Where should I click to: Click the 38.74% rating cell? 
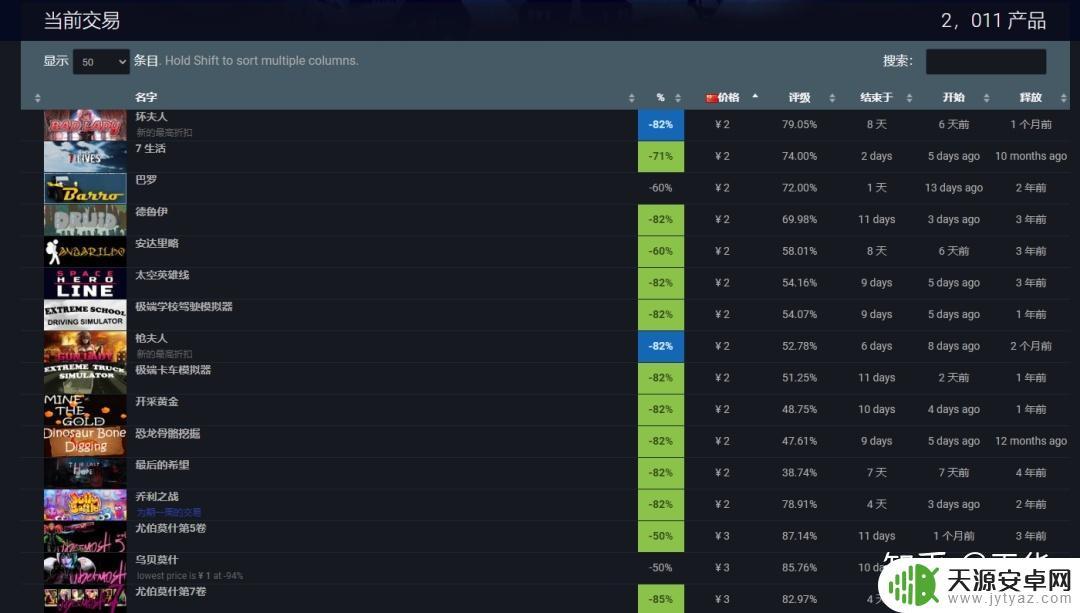pyautogui.click(x=799, y=474)
